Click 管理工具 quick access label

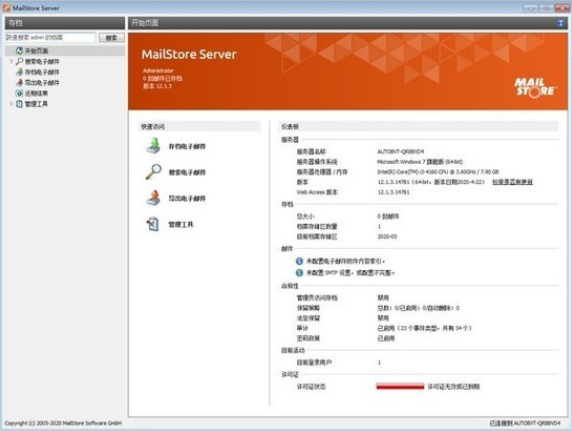(x=181, y=224)
